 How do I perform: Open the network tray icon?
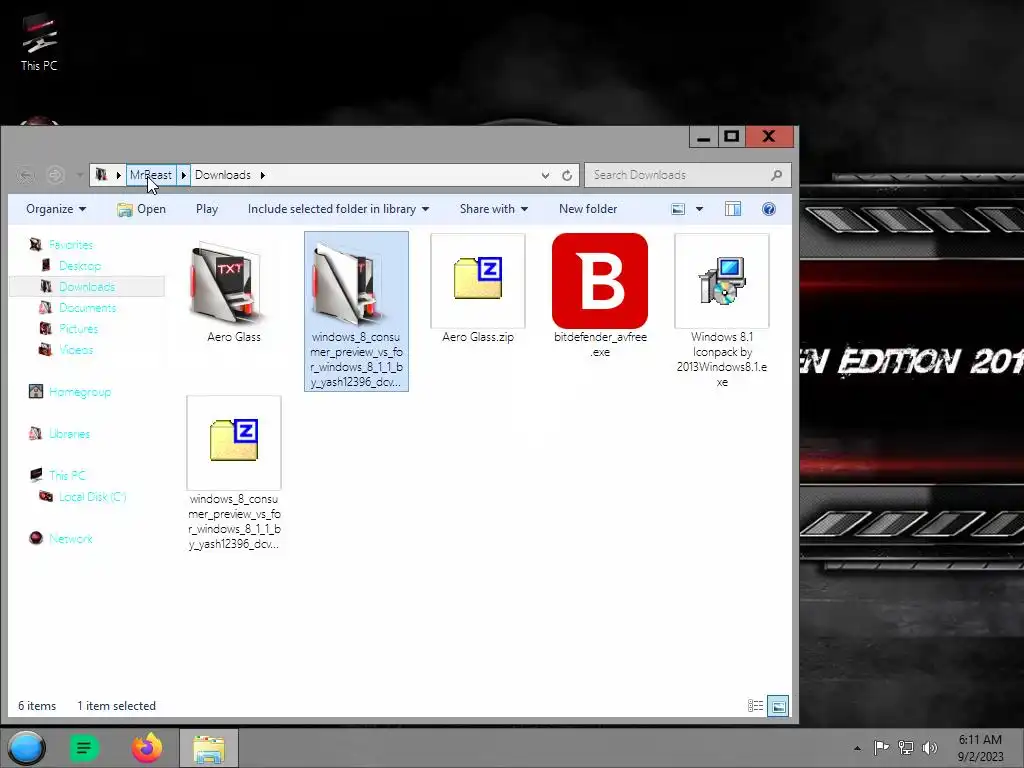point(905,747)
